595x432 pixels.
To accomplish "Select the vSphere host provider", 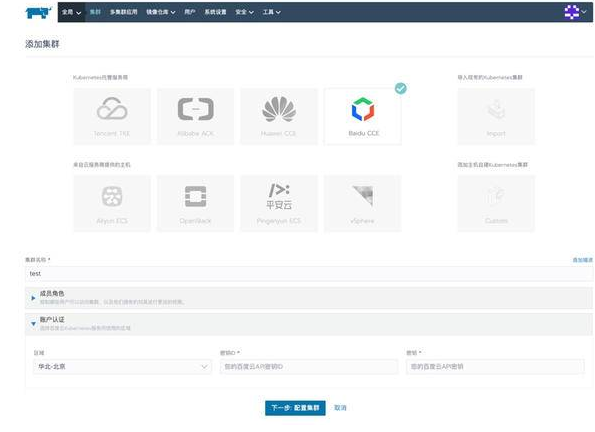I will pos(363,203).
